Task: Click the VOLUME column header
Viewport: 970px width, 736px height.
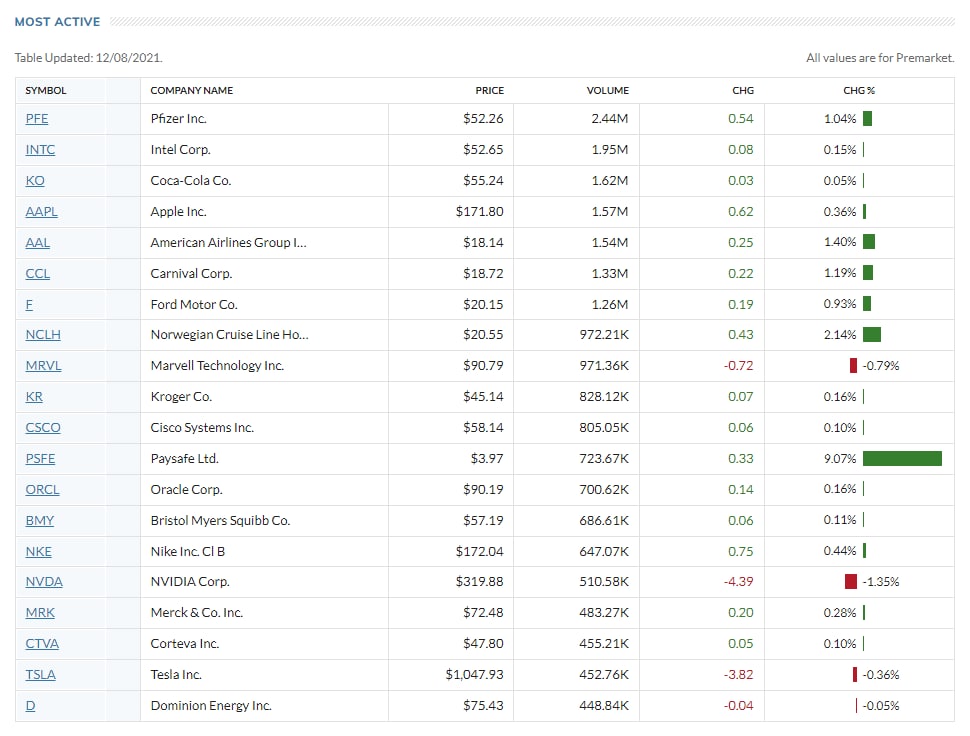Action: [x=607, y=90]
